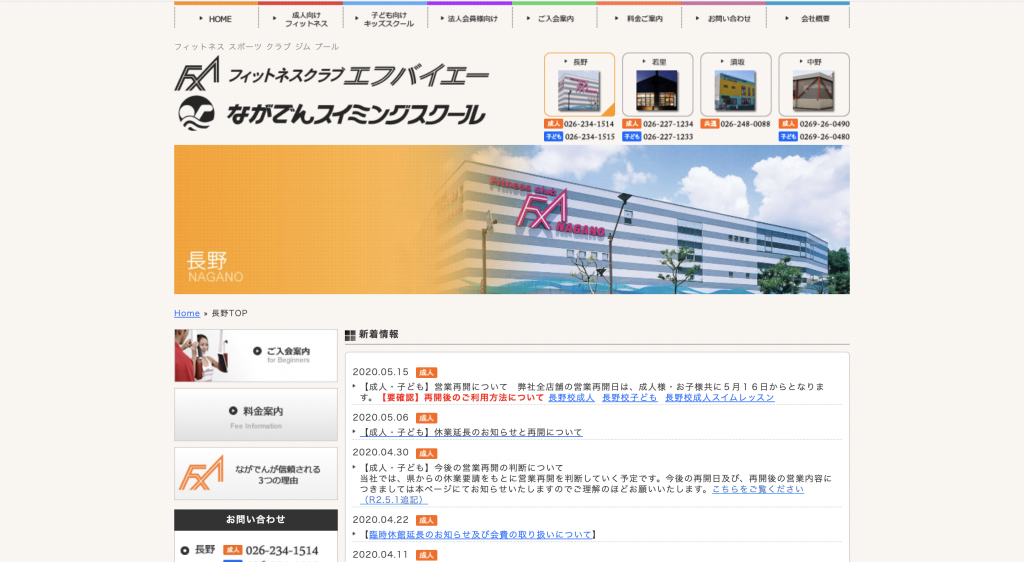Screen dimensions: 1024x562
Task: Click the 成人 badge beside 026-227-1234
Action: (632, 123)
